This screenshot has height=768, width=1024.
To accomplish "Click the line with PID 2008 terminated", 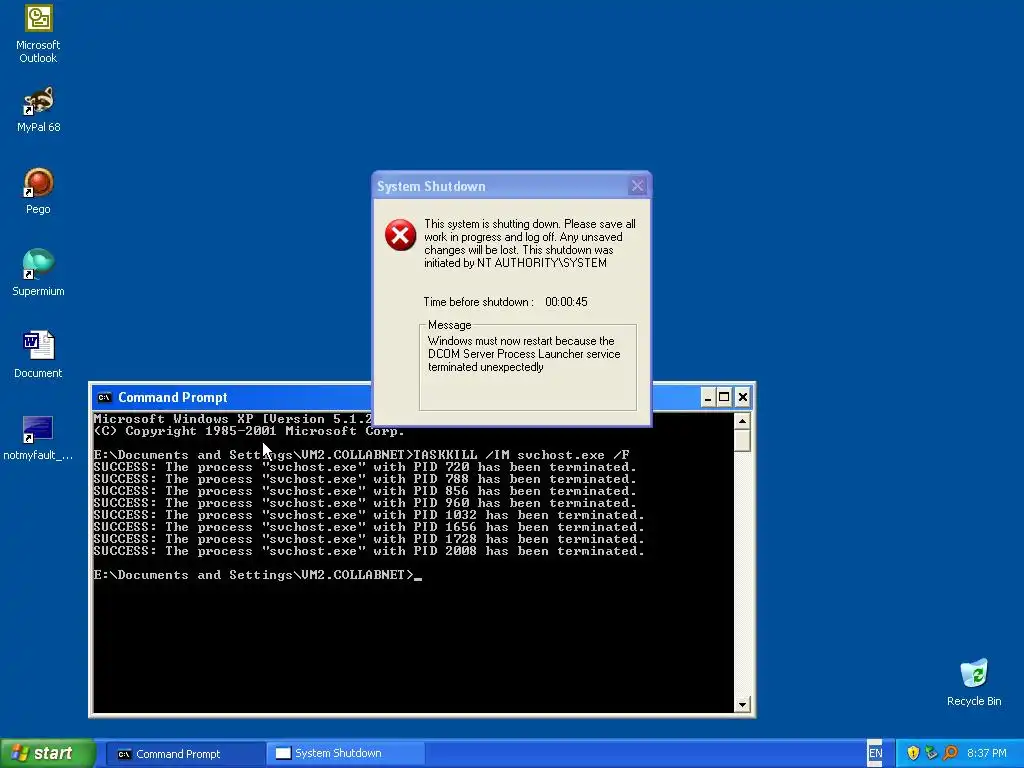I will (369, 551).
